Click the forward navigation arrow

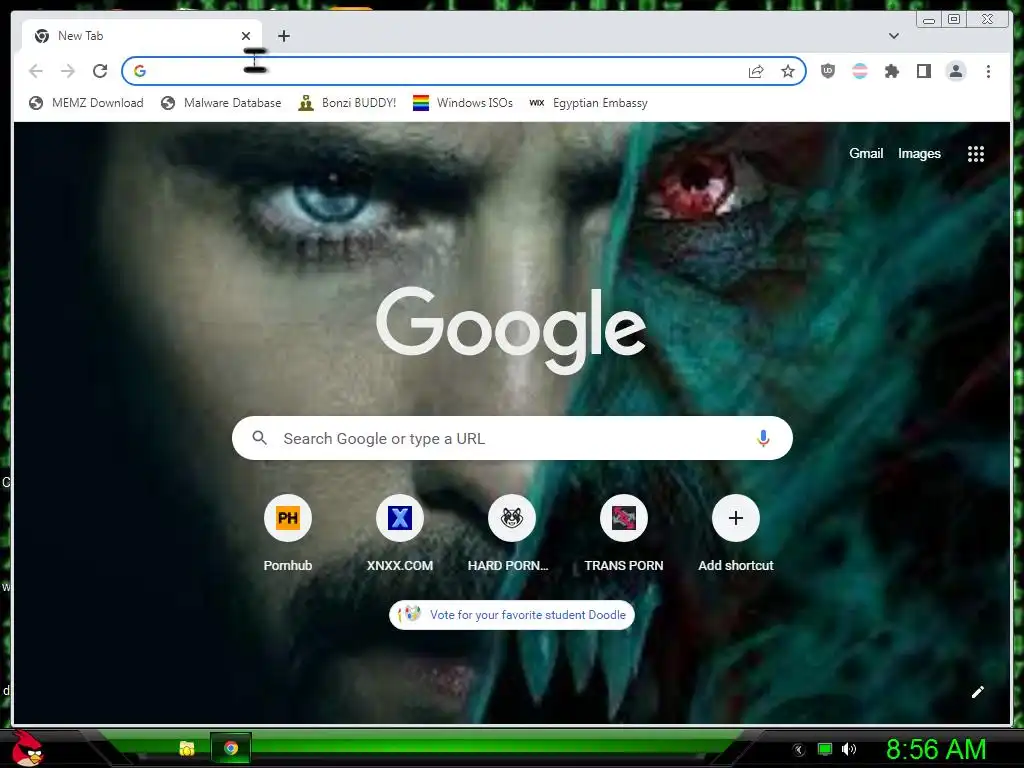click(x=68, y=71)
